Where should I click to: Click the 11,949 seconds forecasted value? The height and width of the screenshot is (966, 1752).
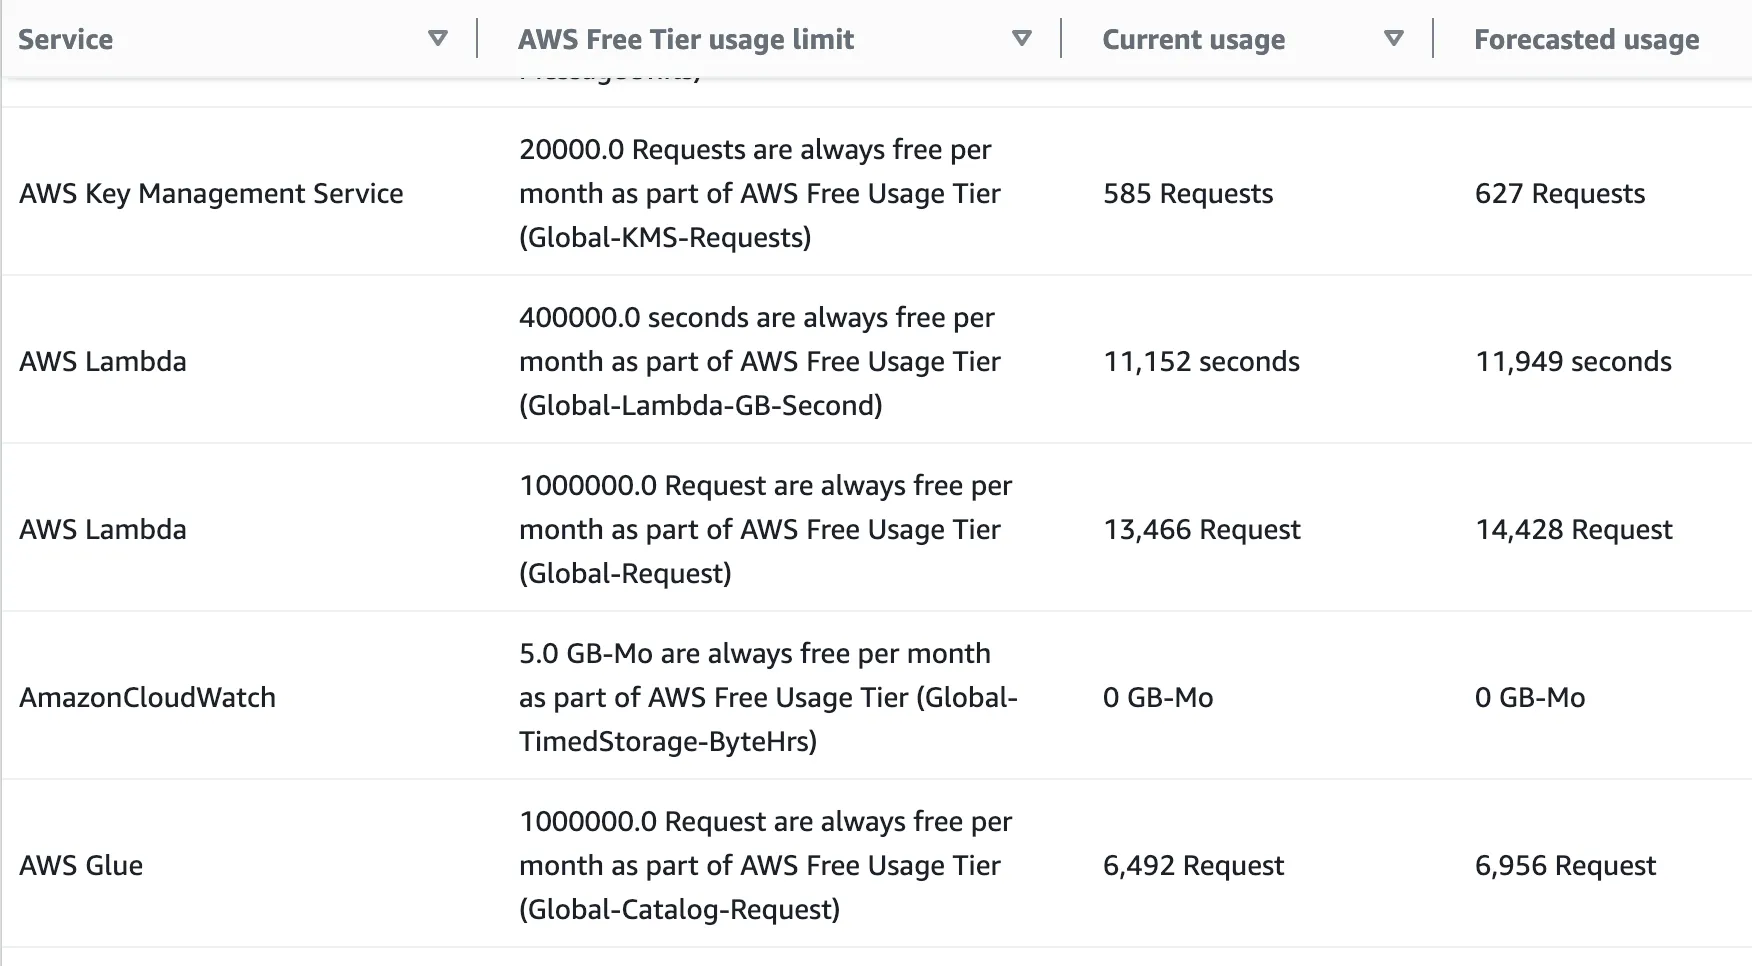[x=1574, y=362]
